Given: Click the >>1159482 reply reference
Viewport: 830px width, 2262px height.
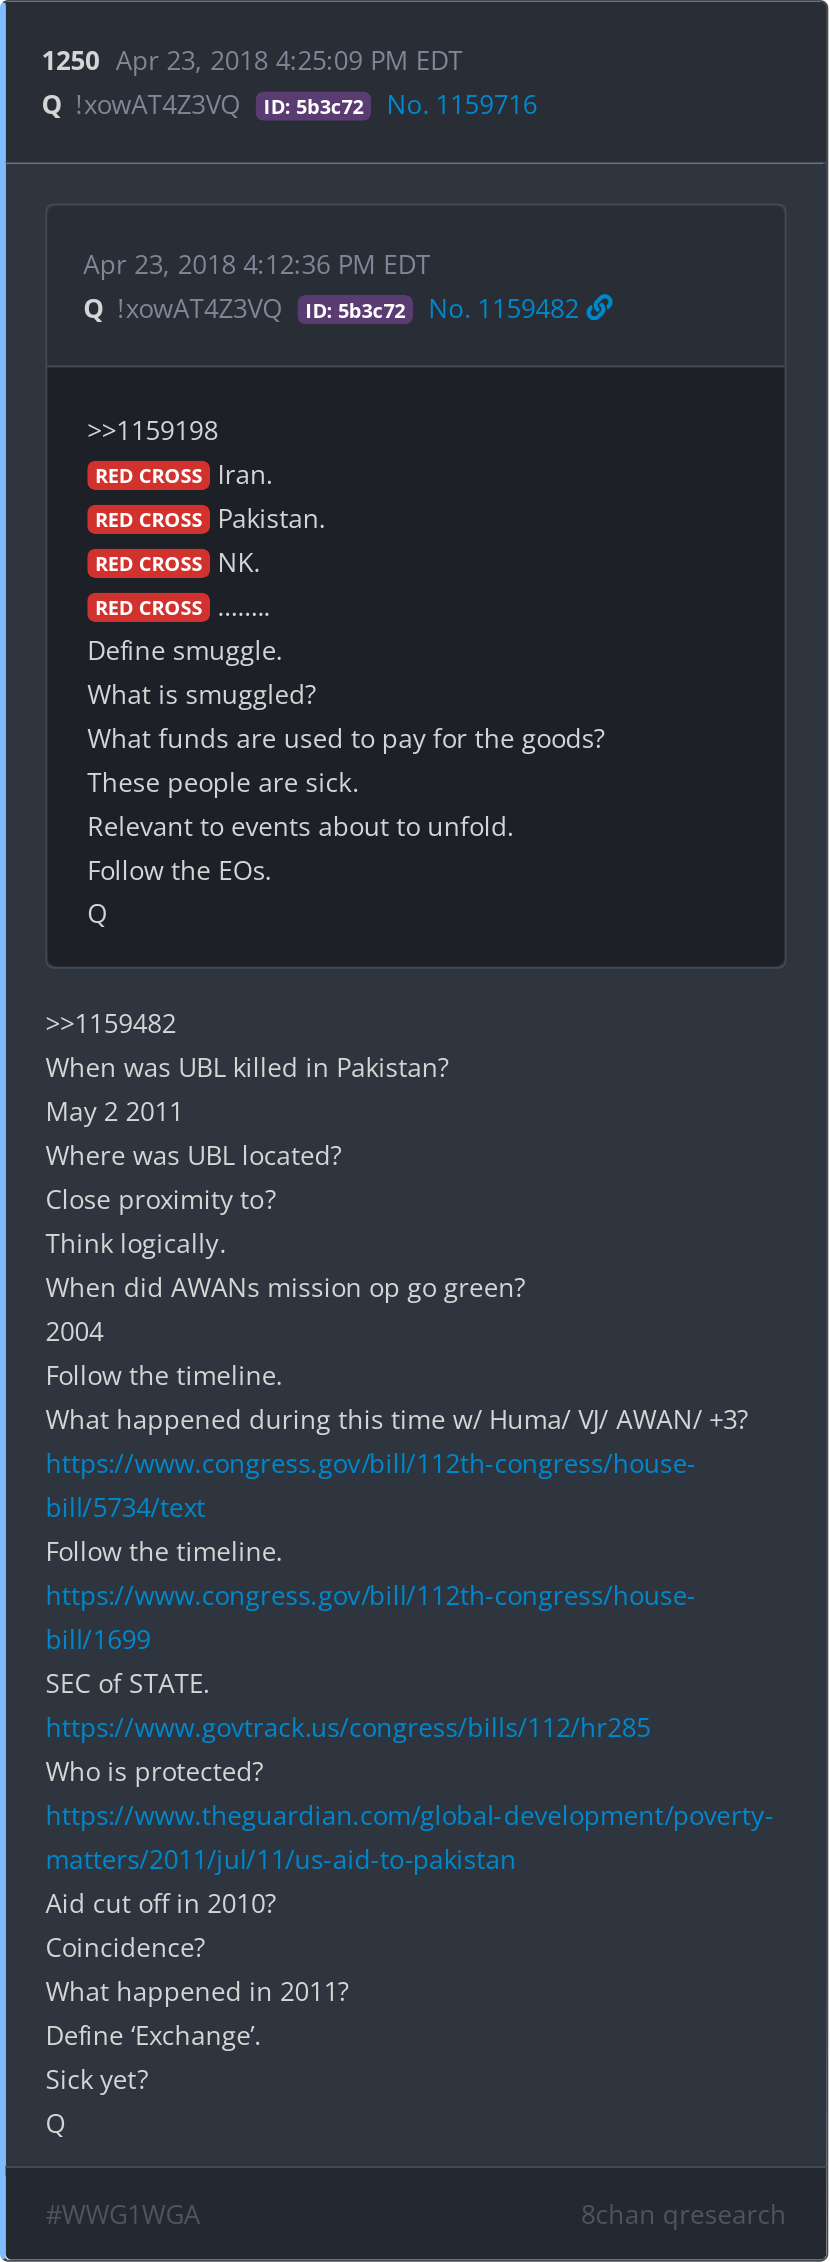Looking at the screenshot, I should click(x=111, y=1024).
